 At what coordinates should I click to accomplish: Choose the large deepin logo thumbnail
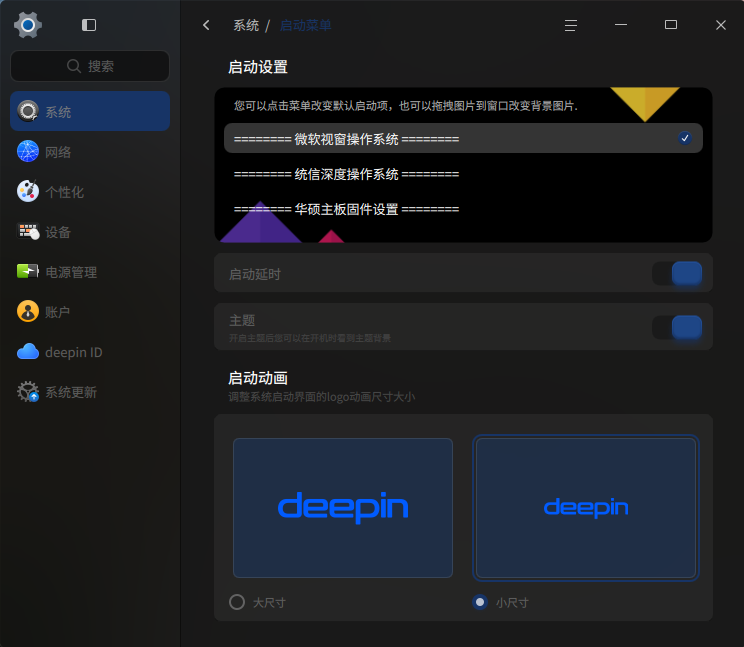(x=343, y=508)
